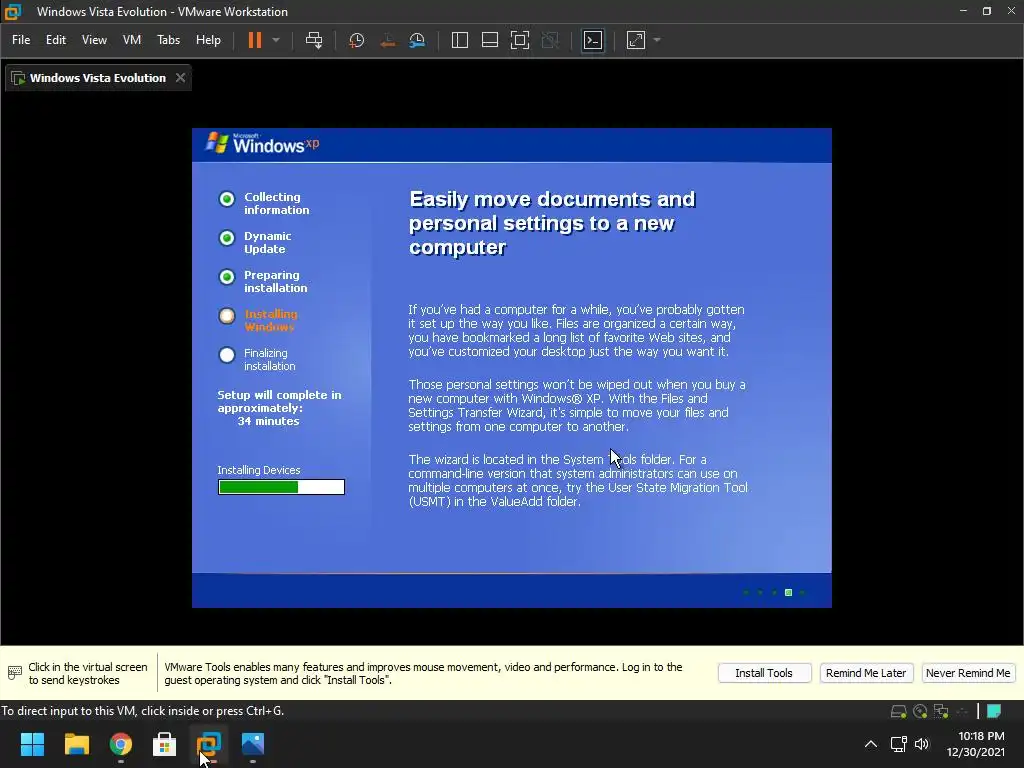The image size is (1024, 768).
Task: Open the Edit menu
Action: point(56,40)
